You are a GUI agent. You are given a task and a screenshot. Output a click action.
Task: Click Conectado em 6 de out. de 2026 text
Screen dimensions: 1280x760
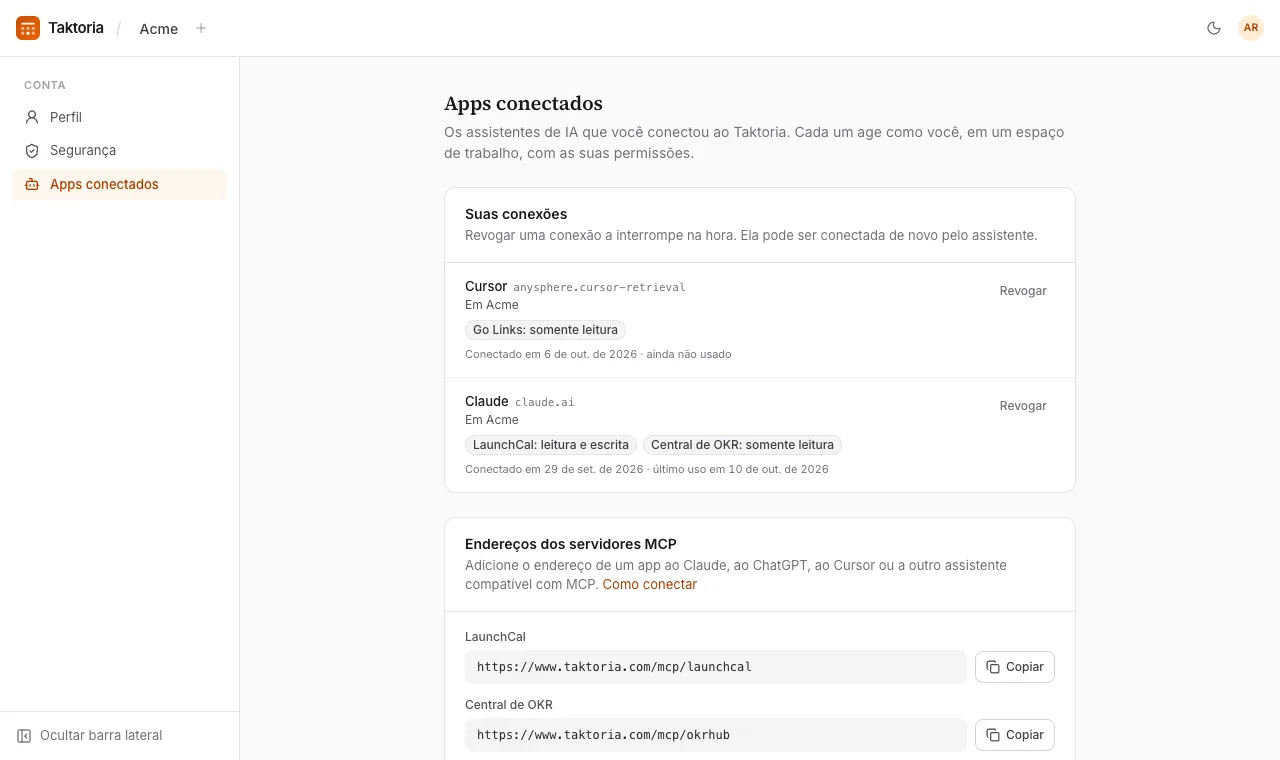[551, 354]
